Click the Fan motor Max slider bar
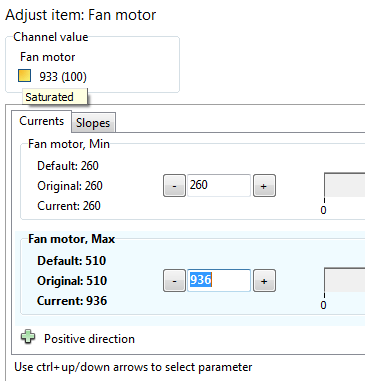Viewport: 365px width, 381px height. [345, 280]
